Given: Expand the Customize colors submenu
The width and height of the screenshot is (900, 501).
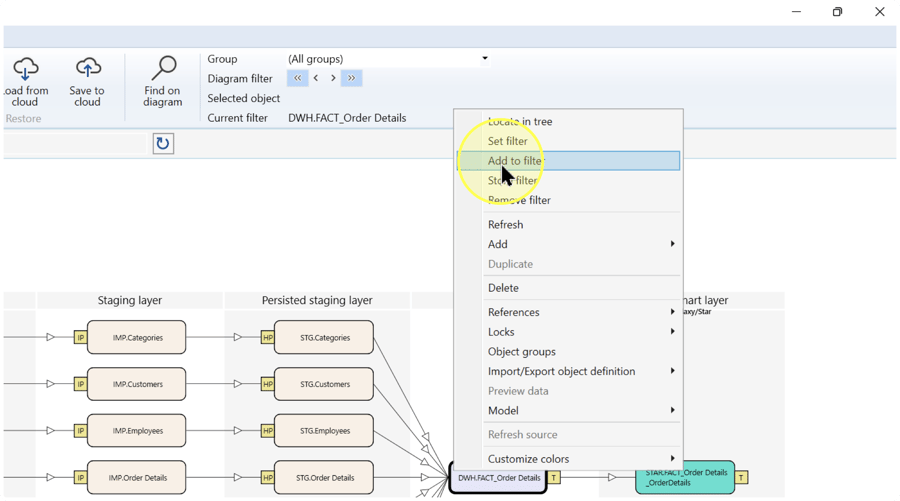Looking at the screenshot, I should 581,459.
